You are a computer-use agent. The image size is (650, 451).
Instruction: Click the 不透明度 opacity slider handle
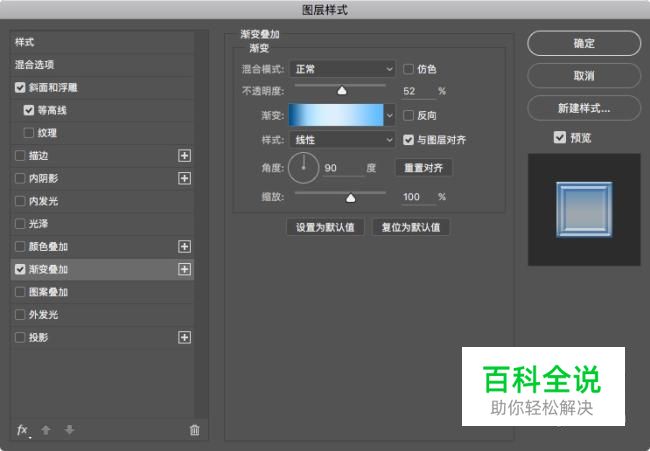[x=342, y=90]
